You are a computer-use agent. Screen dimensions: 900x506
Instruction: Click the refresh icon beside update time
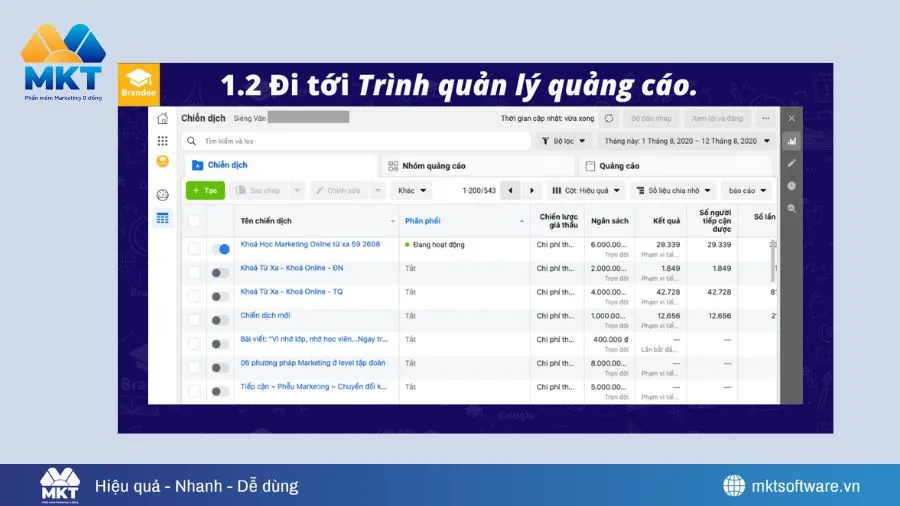[x=608, y=118]
